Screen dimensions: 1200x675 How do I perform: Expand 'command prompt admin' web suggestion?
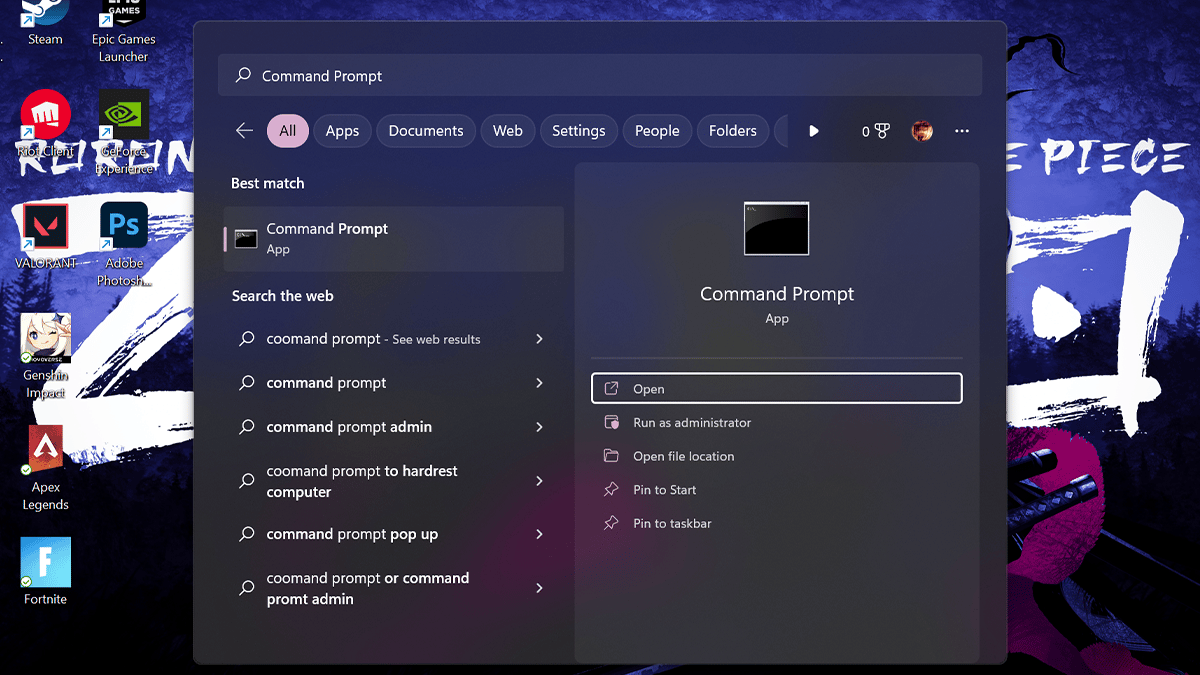click(x=539, y=427)
